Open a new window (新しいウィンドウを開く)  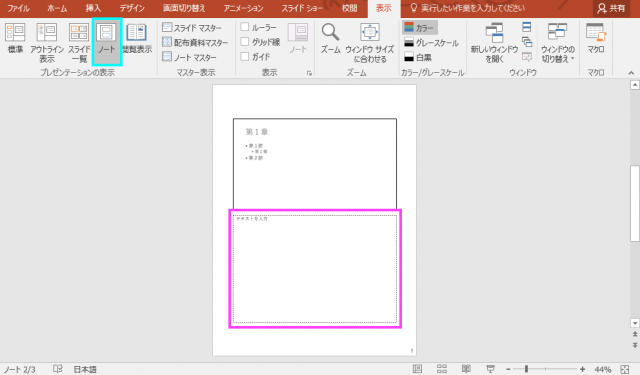click(494, 43)
